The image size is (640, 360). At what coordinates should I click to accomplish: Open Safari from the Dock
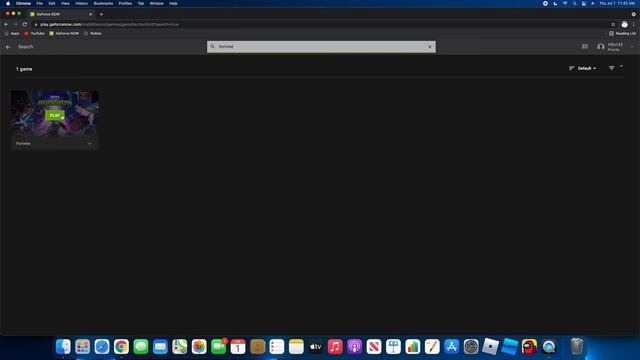[x=102, y=347]
